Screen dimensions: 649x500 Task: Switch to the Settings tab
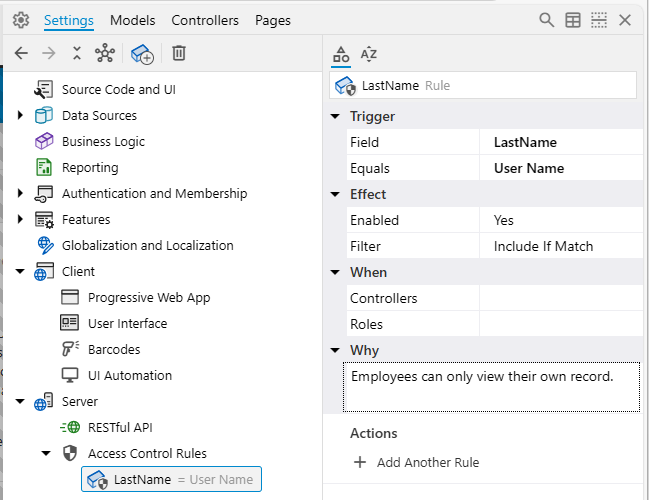(x=69, y=20)
